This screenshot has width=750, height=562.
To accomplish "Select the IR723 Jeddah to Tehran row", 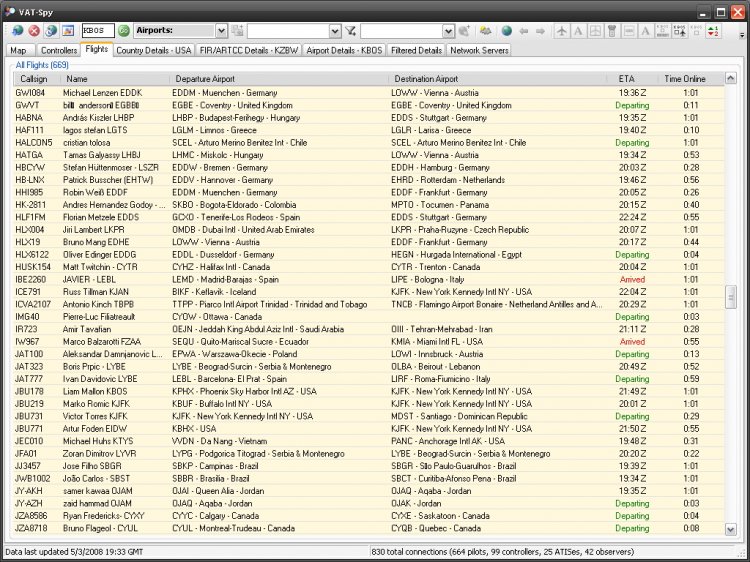I will click(368, 329).
